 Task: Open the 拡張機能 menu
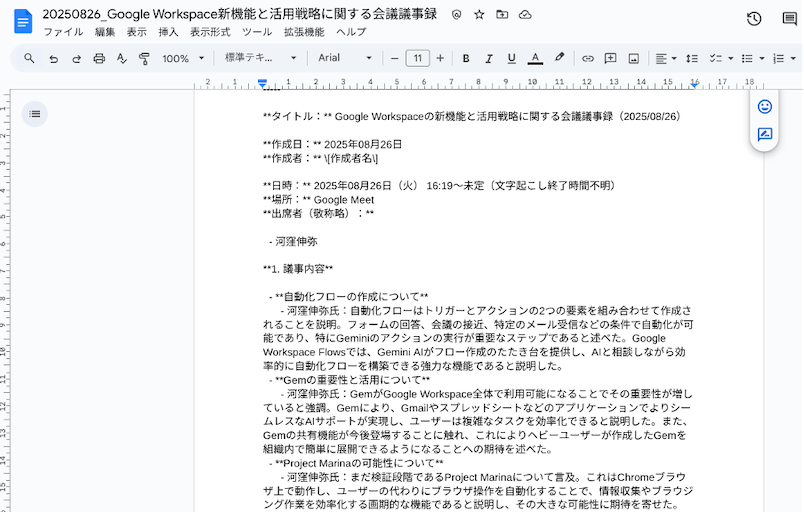pos(304,32)
